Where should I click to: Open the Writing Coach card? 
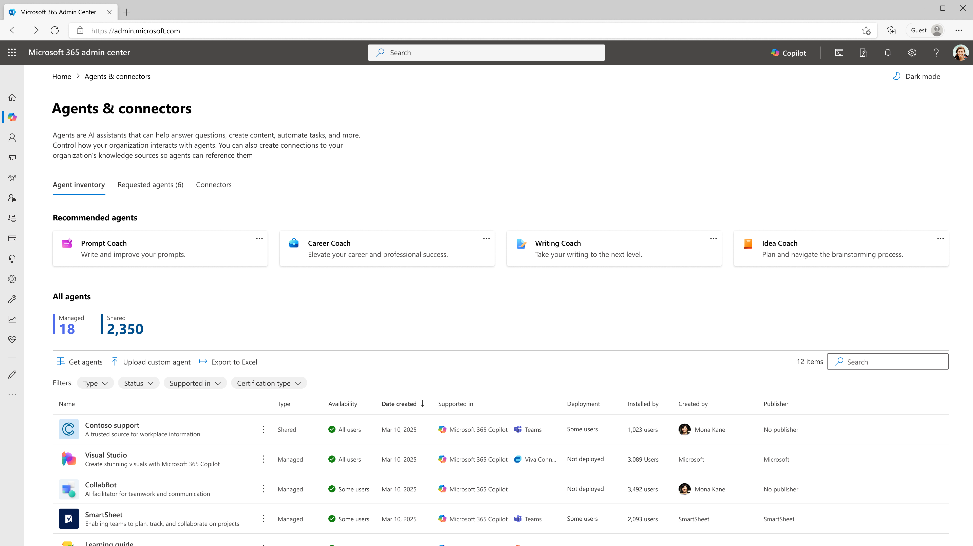click(x=614, y=249)
